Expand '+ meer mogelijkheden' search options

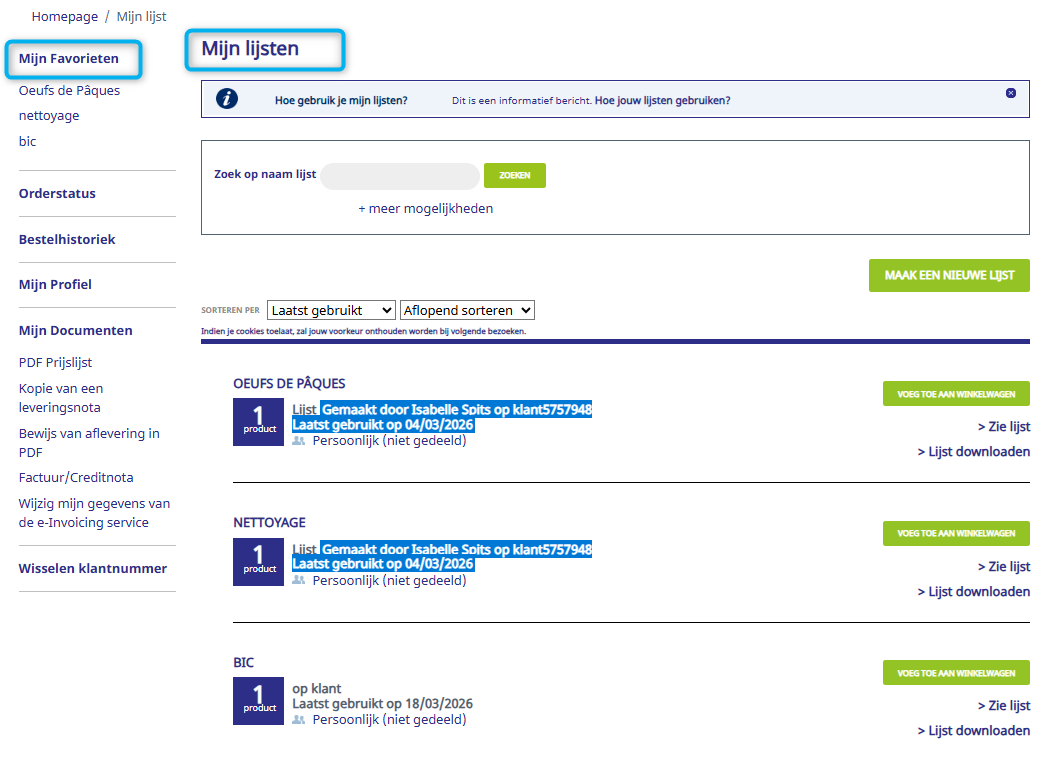coord(425,209)
